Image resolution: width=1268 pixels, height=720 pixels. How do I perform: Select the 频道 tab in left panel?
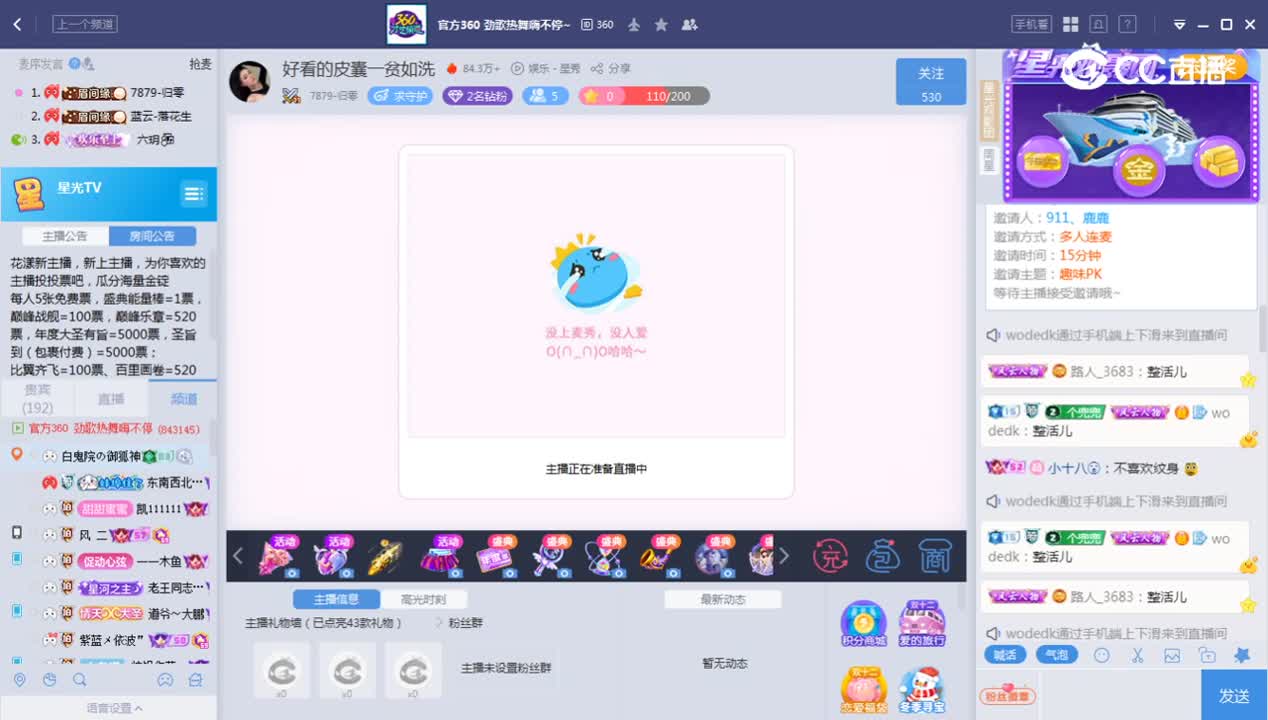(184, 399)
